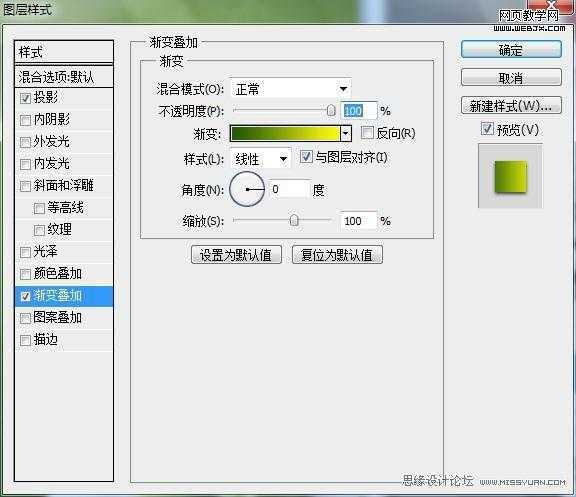The image size is (576, 497).
Task: Toggle the 投影 (Drop Shadow) checkbox
Action: [x=25, y=98]
